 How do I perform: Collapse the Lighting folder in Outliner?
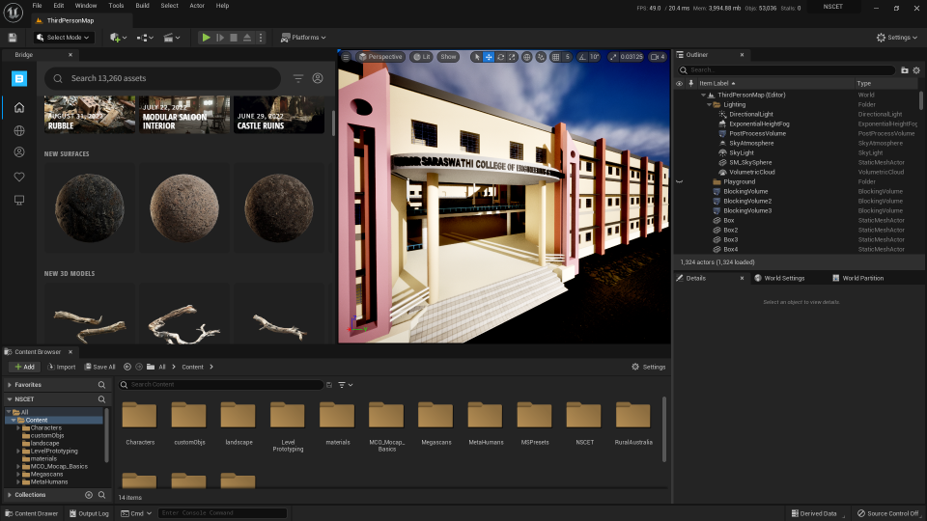[x=710, y=104]
